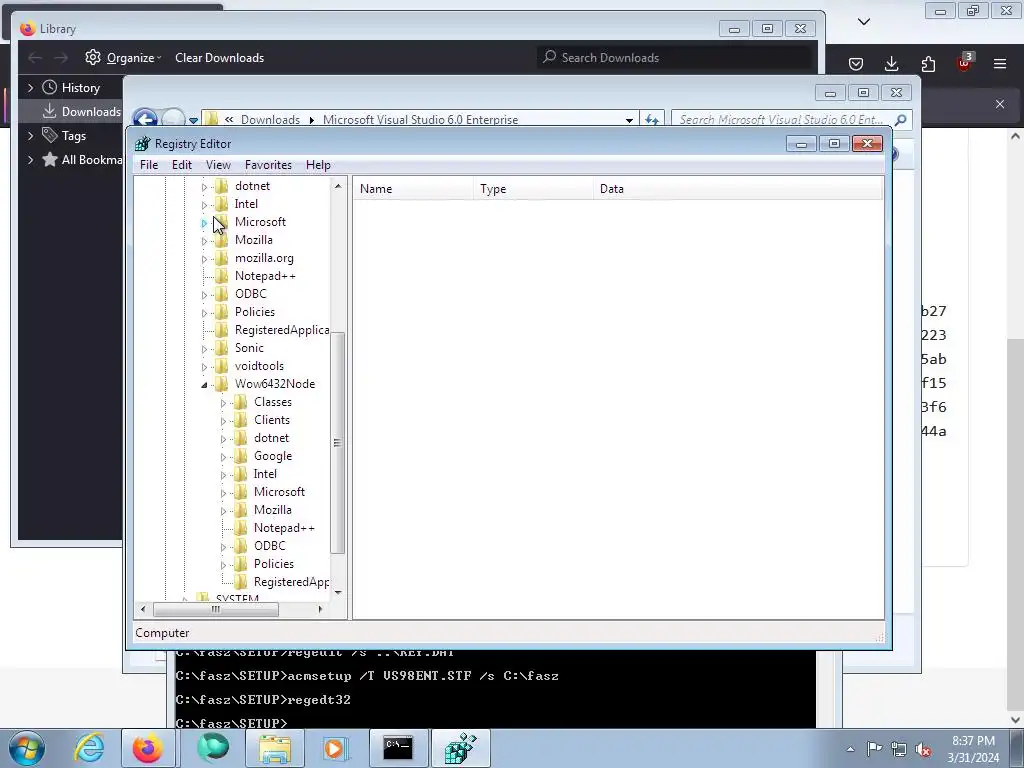The height and width of the screenshot is (768, 1024).
Task: Expand the top-level Microsoft key arrow
Action: tap(204, 223)
